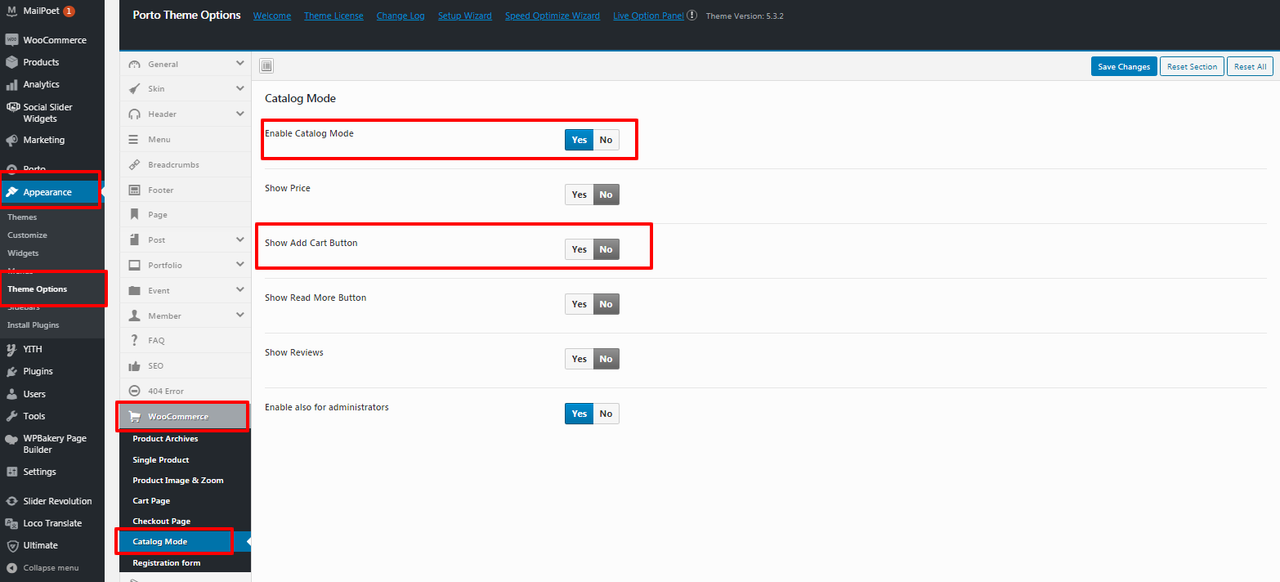Open the Live Option Panel link
Image resolution: width=1280 pixels, height=582 pixels.
[x=648, y=16]
